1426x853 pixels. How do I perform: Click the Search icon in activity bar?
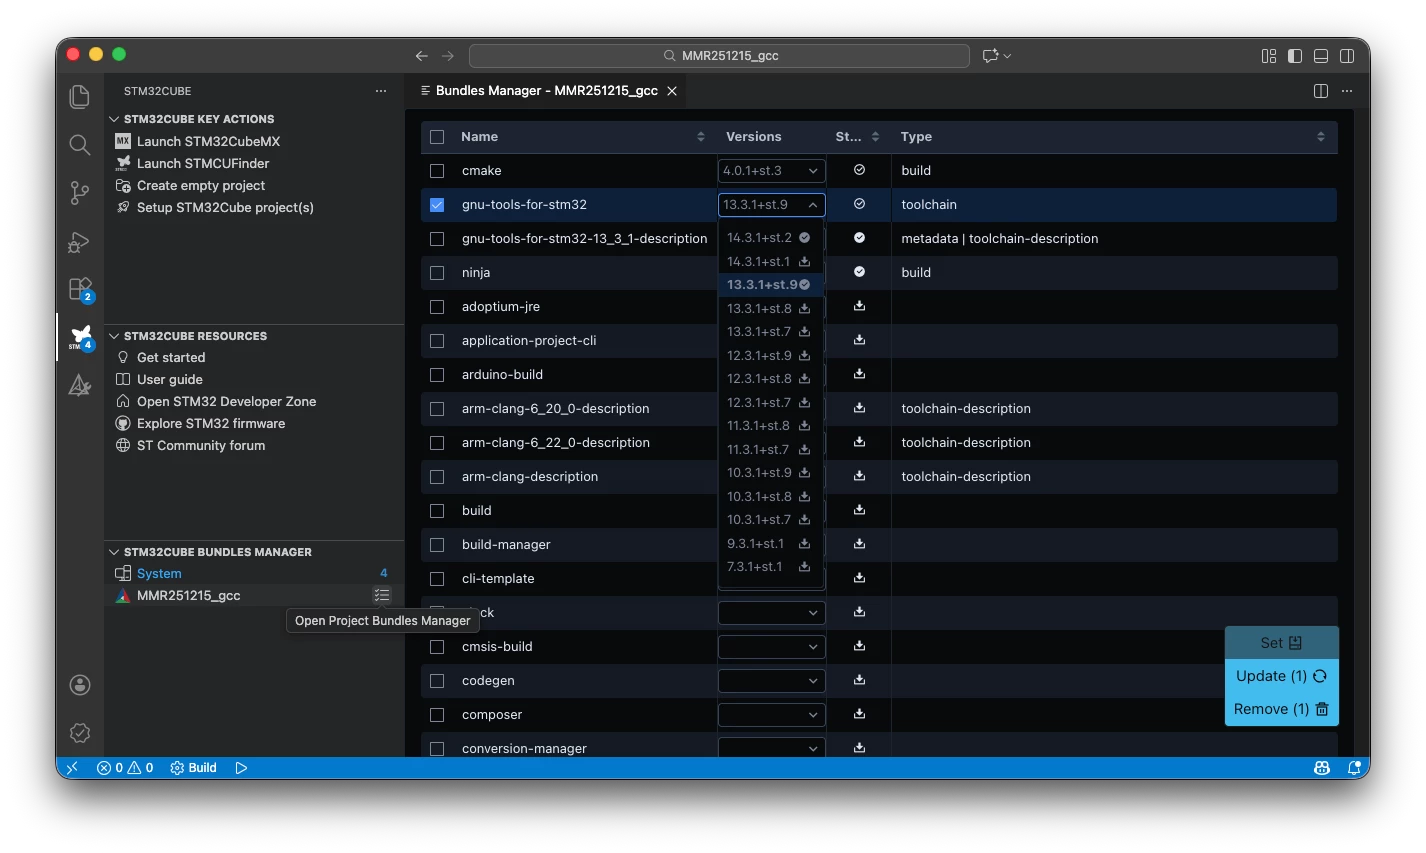80,145
